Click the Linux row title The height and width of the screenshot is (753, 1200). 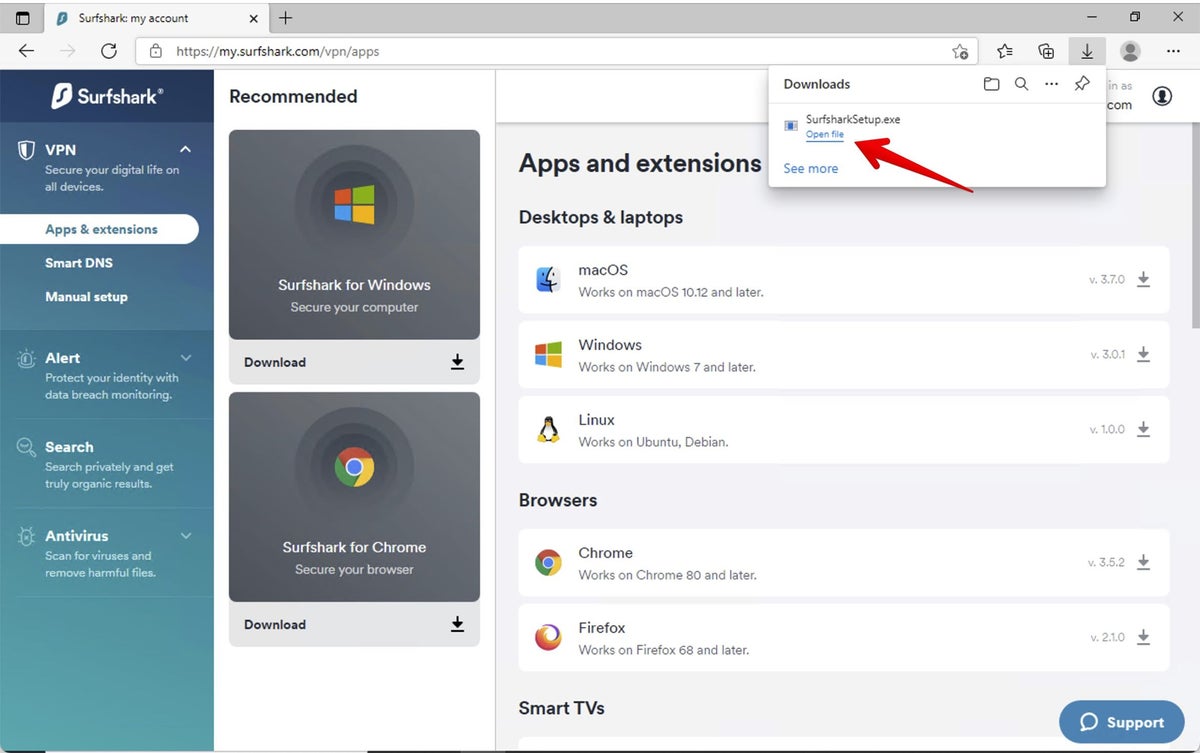[596, 420]
